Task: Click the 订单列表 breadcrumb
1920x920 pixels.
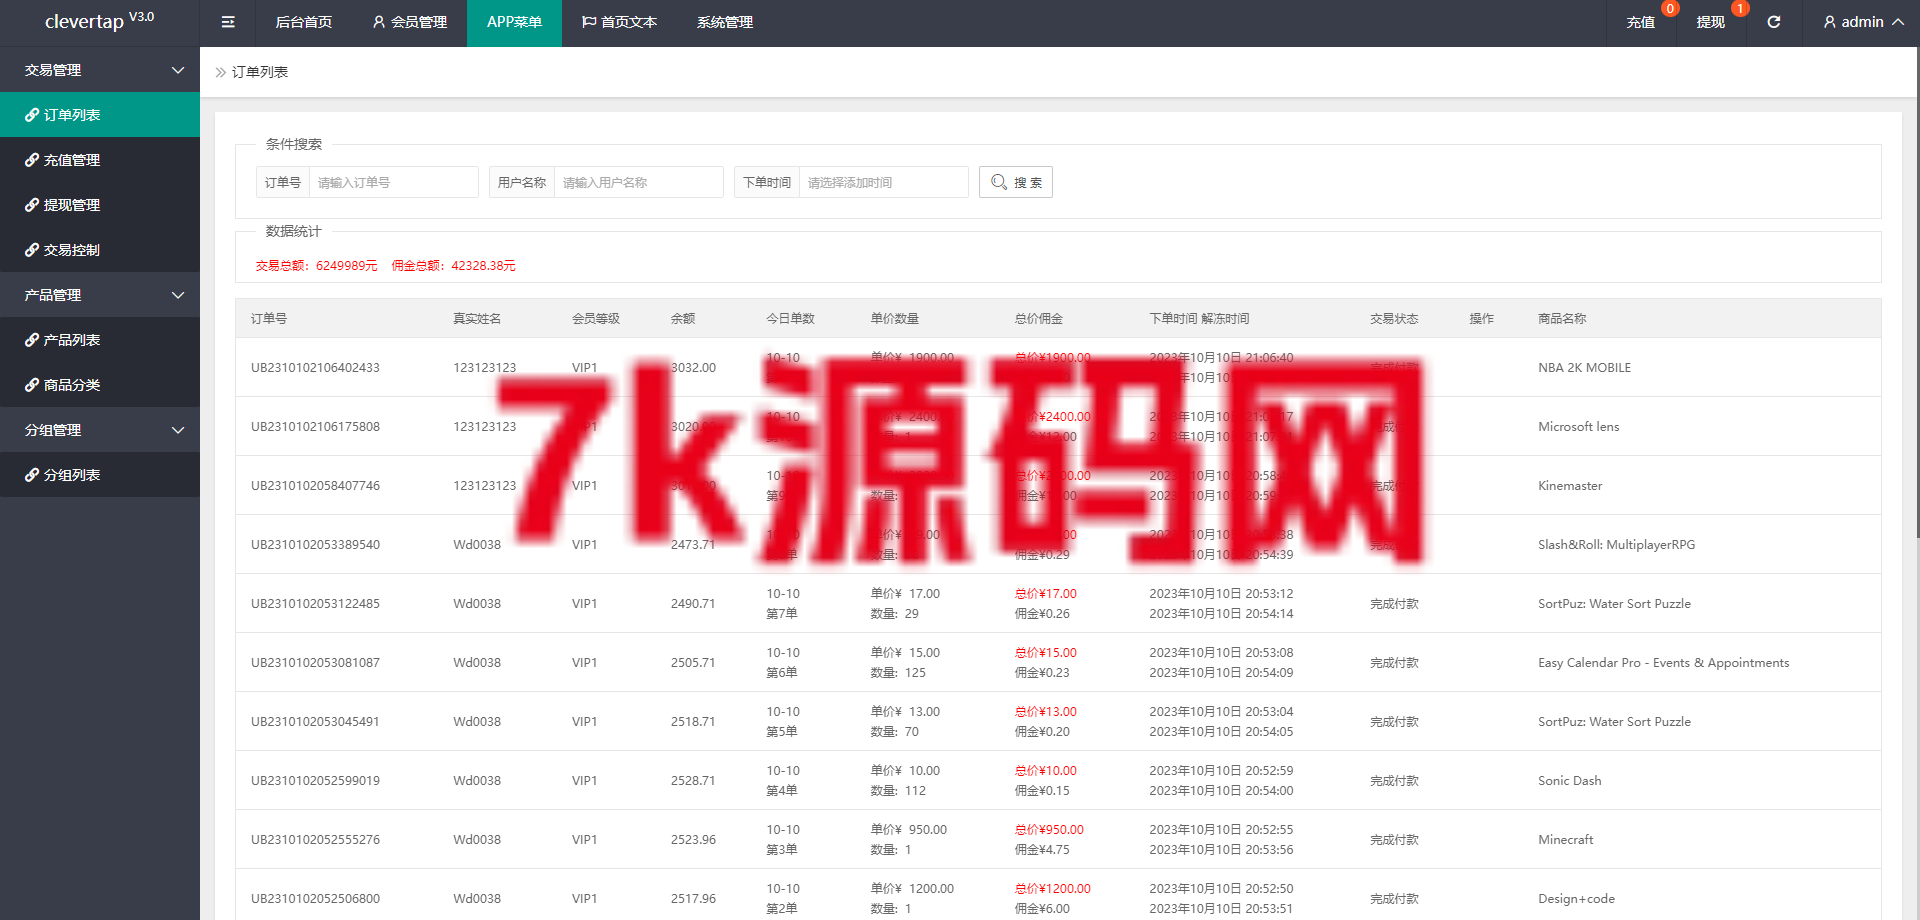Action: tap(260, 72)
